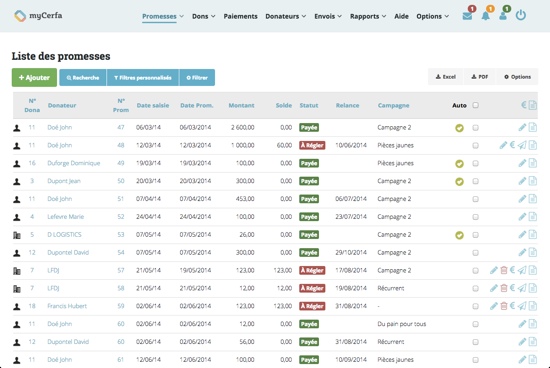
Task: Open document icon for promise 47
Action: click(x=533, y=127)
